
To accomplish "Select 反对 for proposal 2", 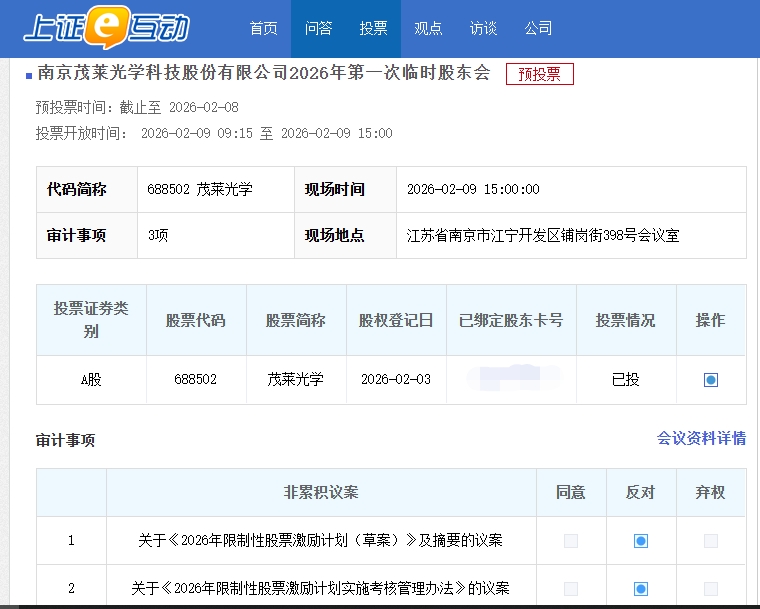I will point(641,589).
